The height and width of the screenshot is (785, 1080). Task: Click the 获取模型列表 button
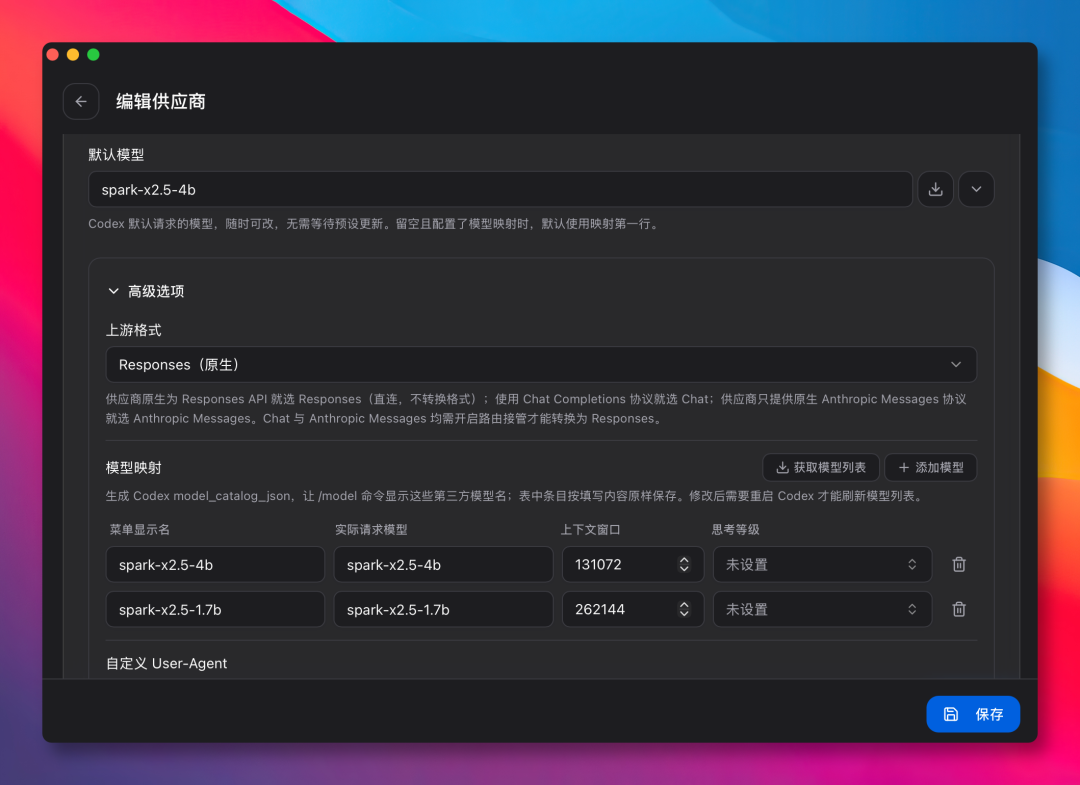(x=820, y=468)
